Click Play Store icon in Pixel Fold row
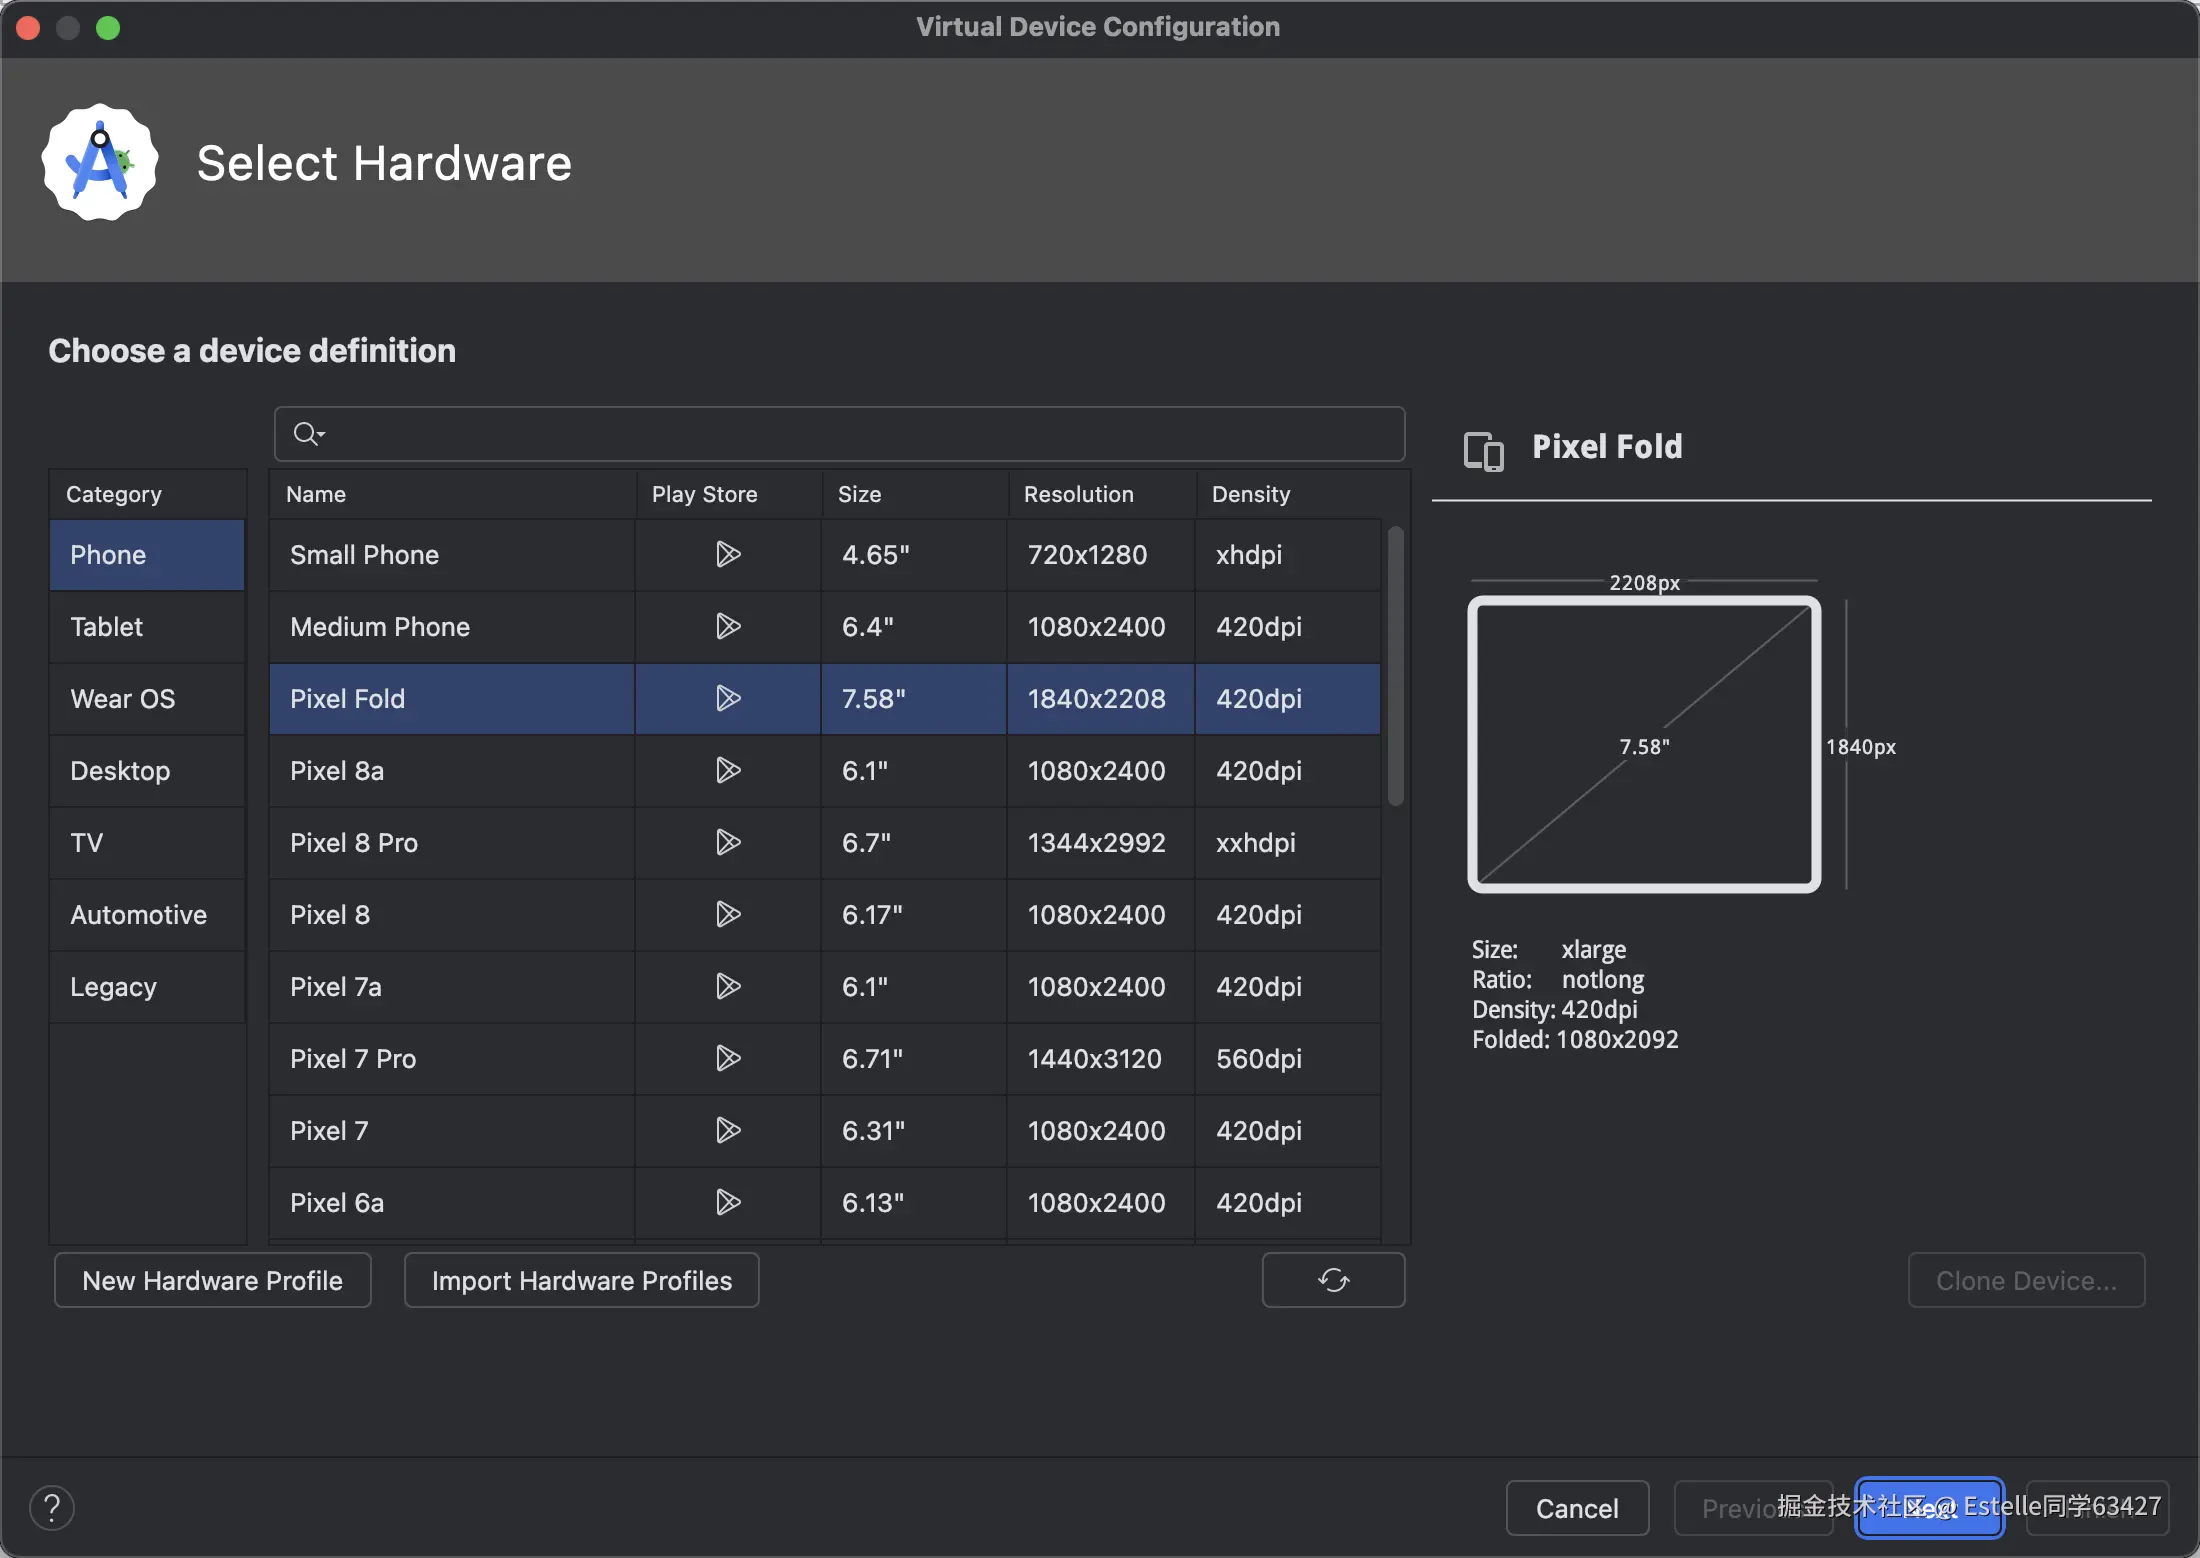The image size is (2200, 1558). 728,698
